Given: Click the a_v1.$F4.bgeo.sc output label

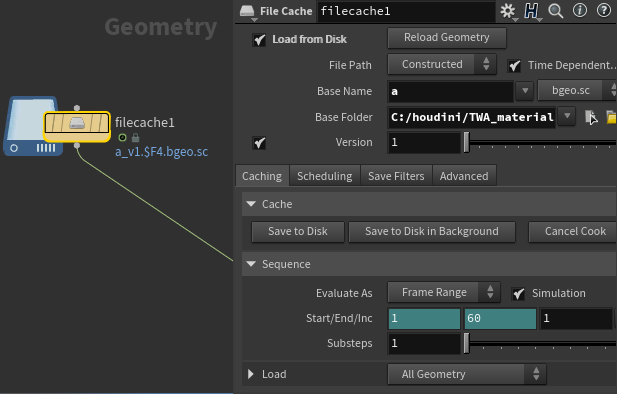Looking at the screenshot, I should coord(161,152).
